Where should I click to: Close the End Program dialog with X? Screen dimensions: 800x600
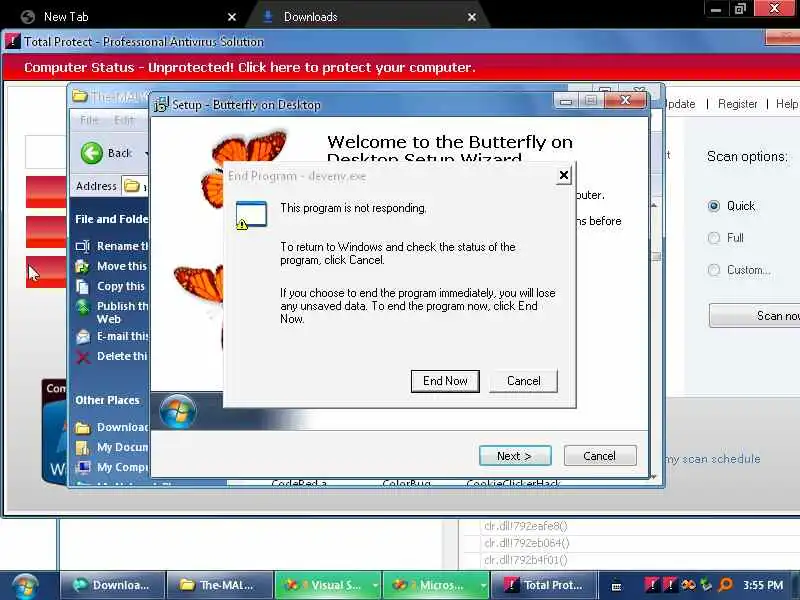tap(563, 176)
